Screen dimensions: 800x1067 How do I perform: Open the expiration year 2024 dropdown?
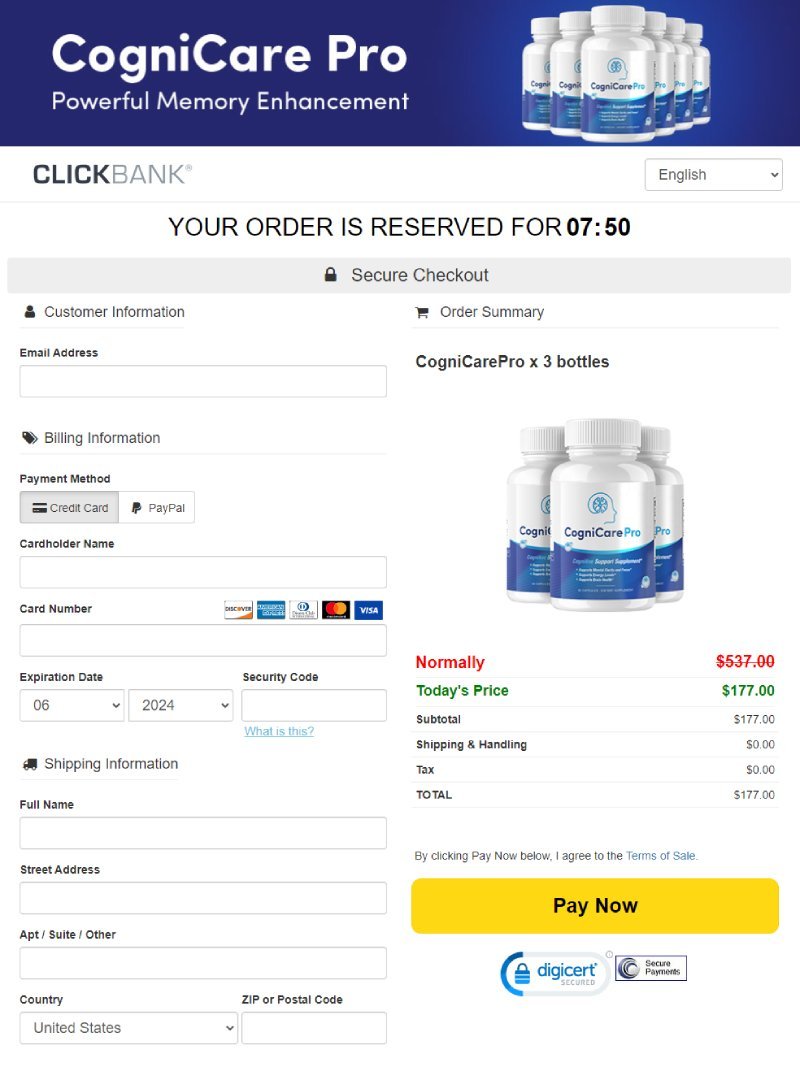coord(181,706)
